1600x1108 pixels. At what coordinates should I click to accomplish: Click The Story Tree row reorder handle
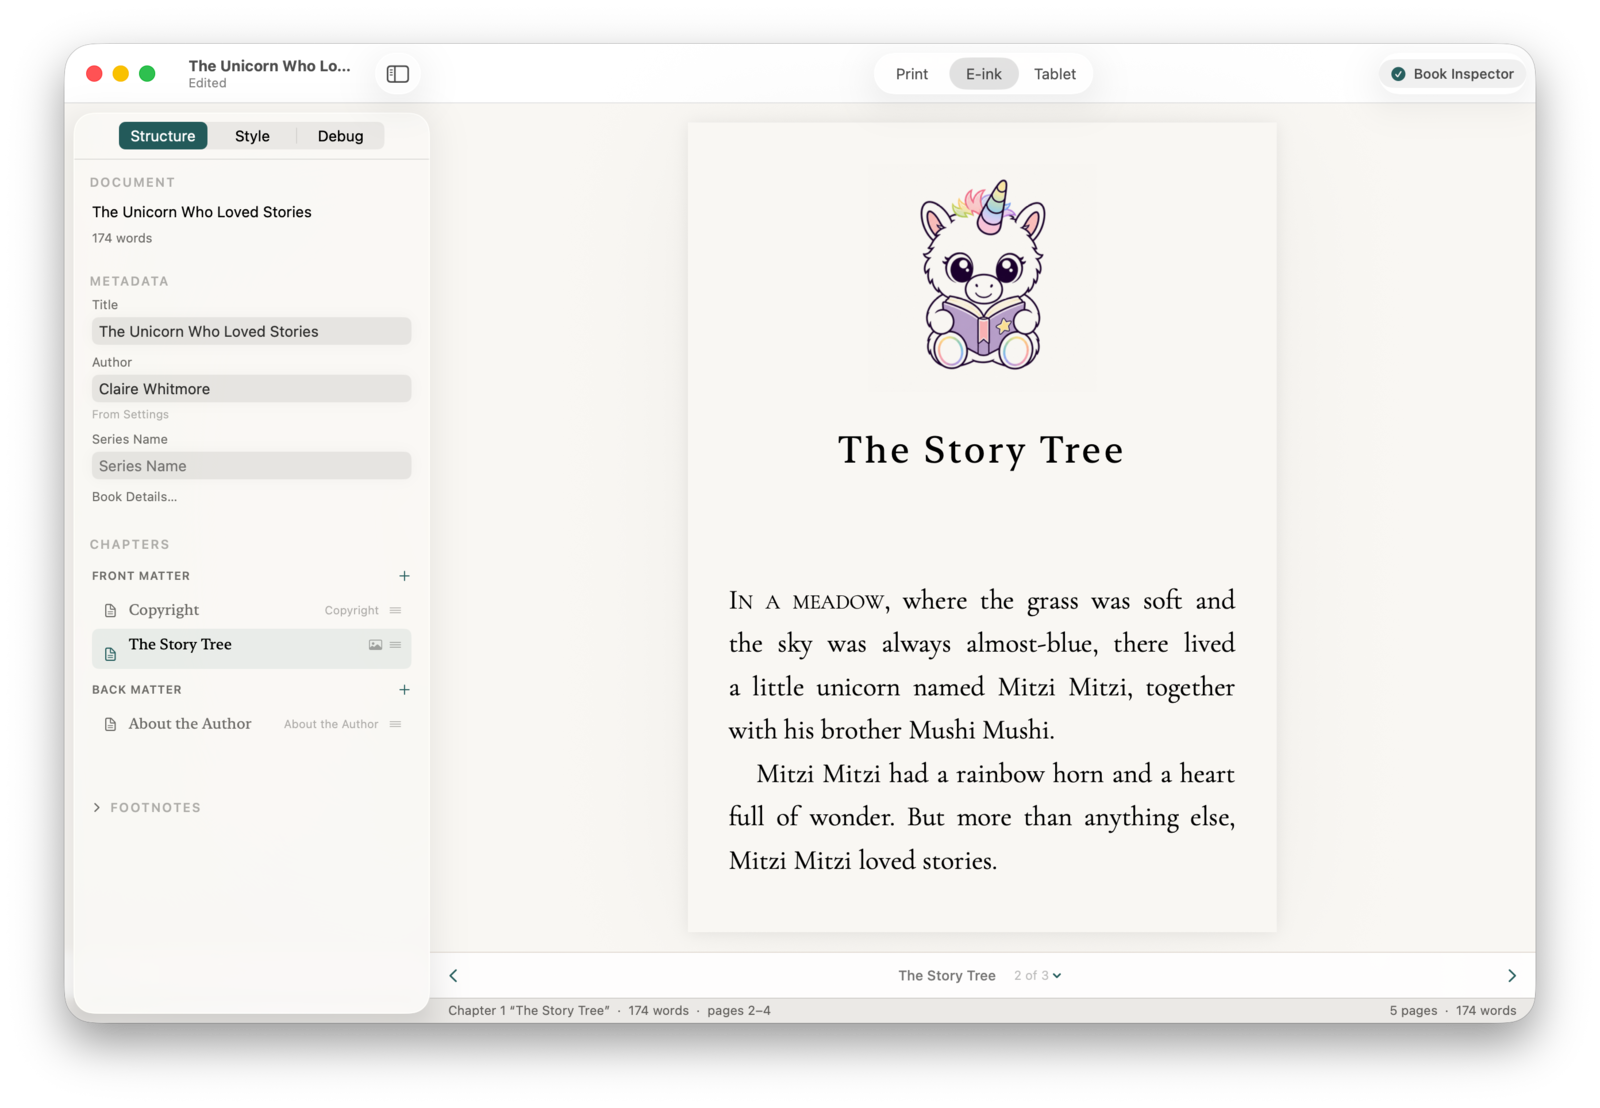(x=395, y=645)
